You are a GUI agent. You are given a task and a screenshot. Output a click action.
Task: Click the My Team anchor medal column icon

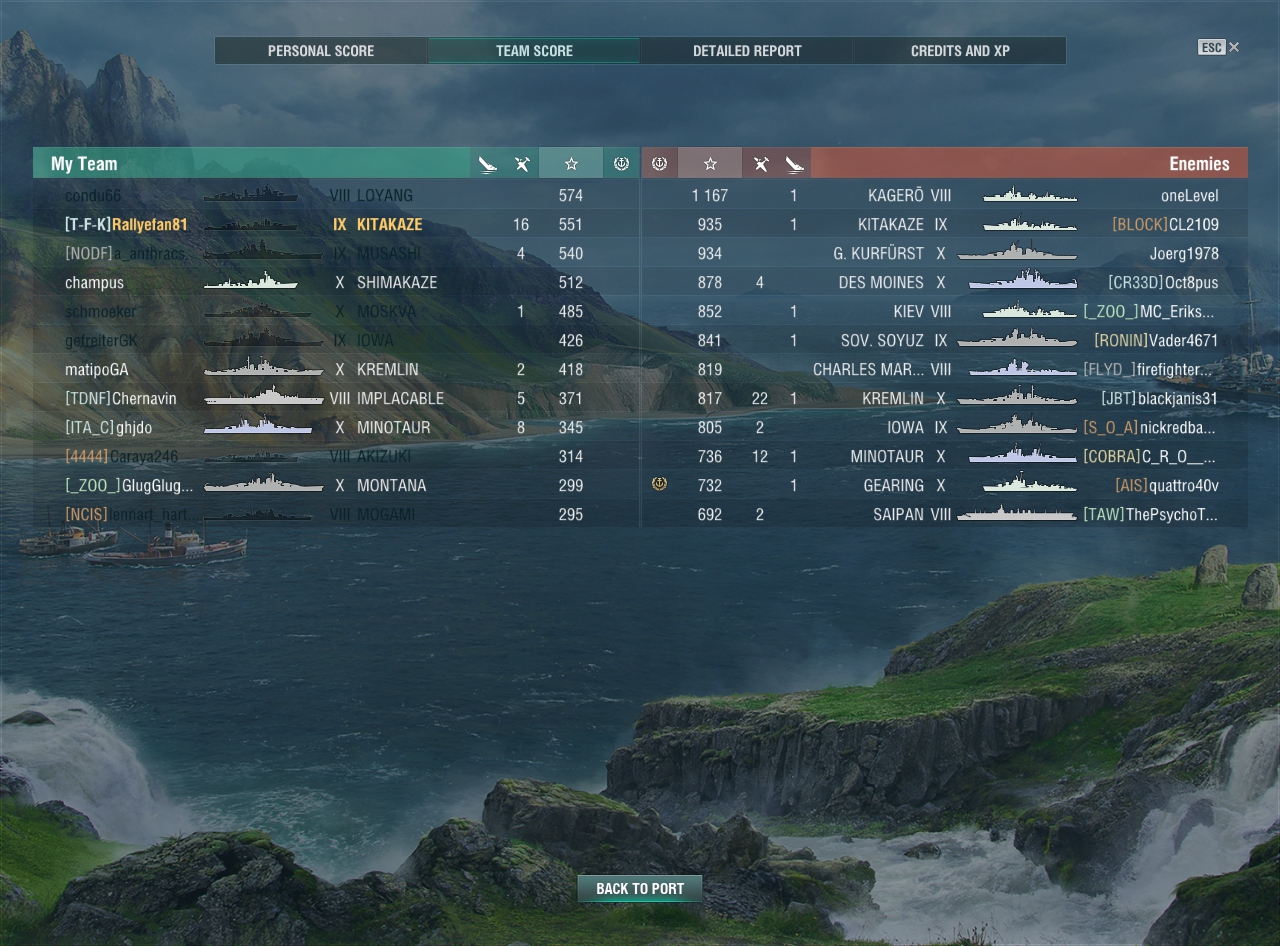[x=621, y=164]
